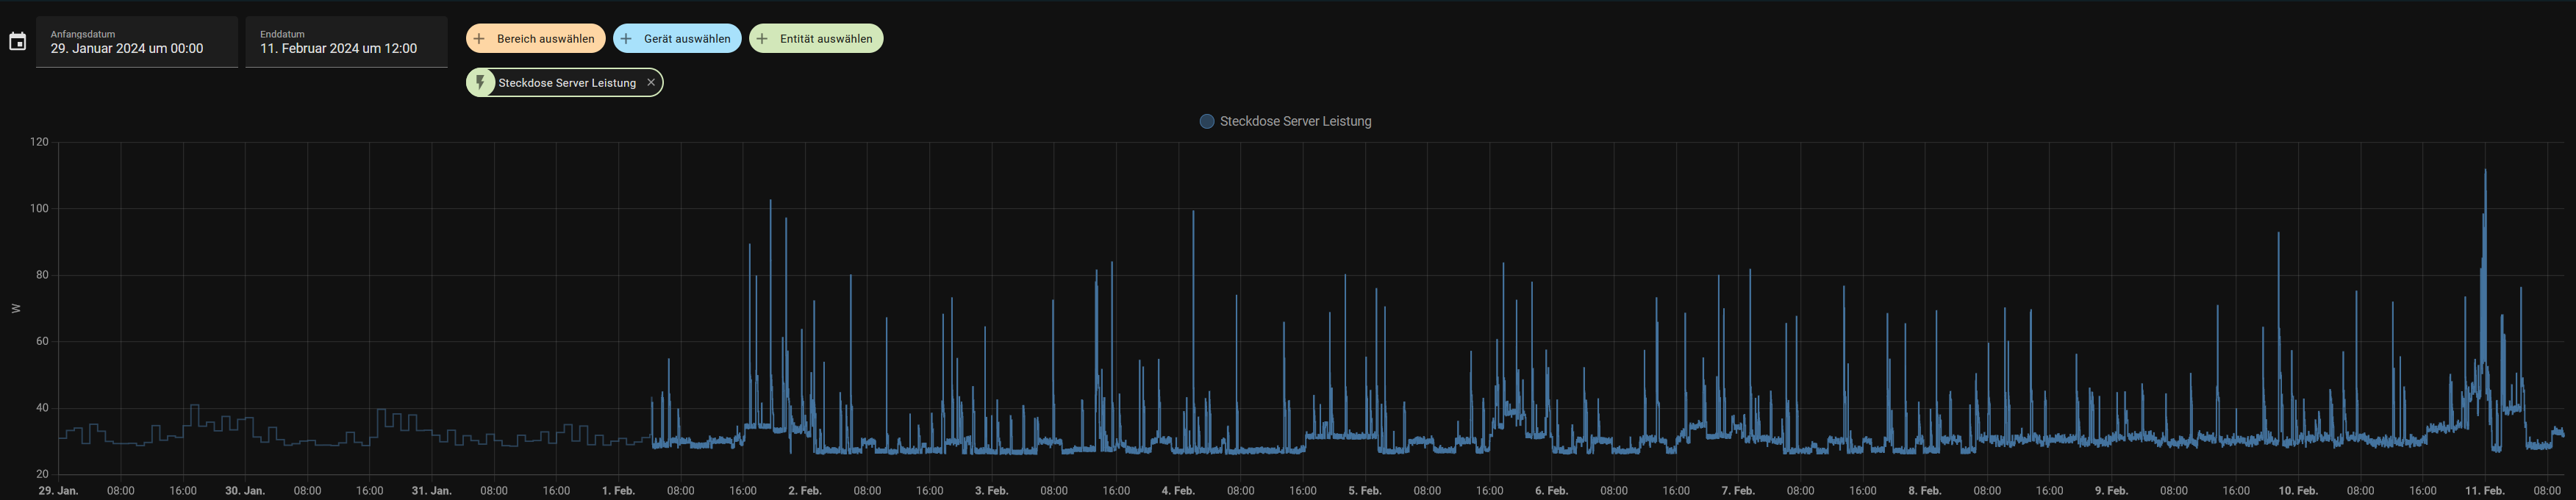Image resolution: width=2576 pixels, height=500 pixels.
Task: Click the 4. Feb. axis label
Action: (x=1178, y=491)
